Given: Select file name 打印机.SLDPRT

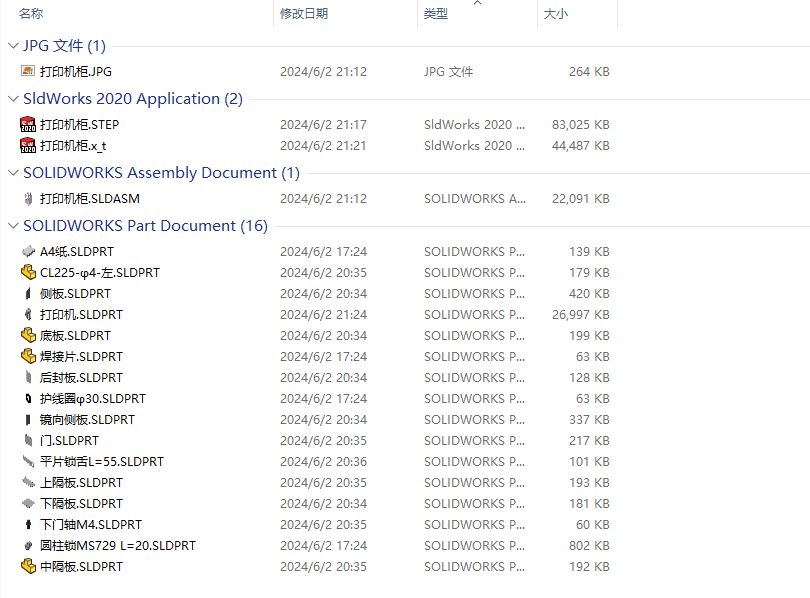Looking at the screenshot, I should coord(82,314).
